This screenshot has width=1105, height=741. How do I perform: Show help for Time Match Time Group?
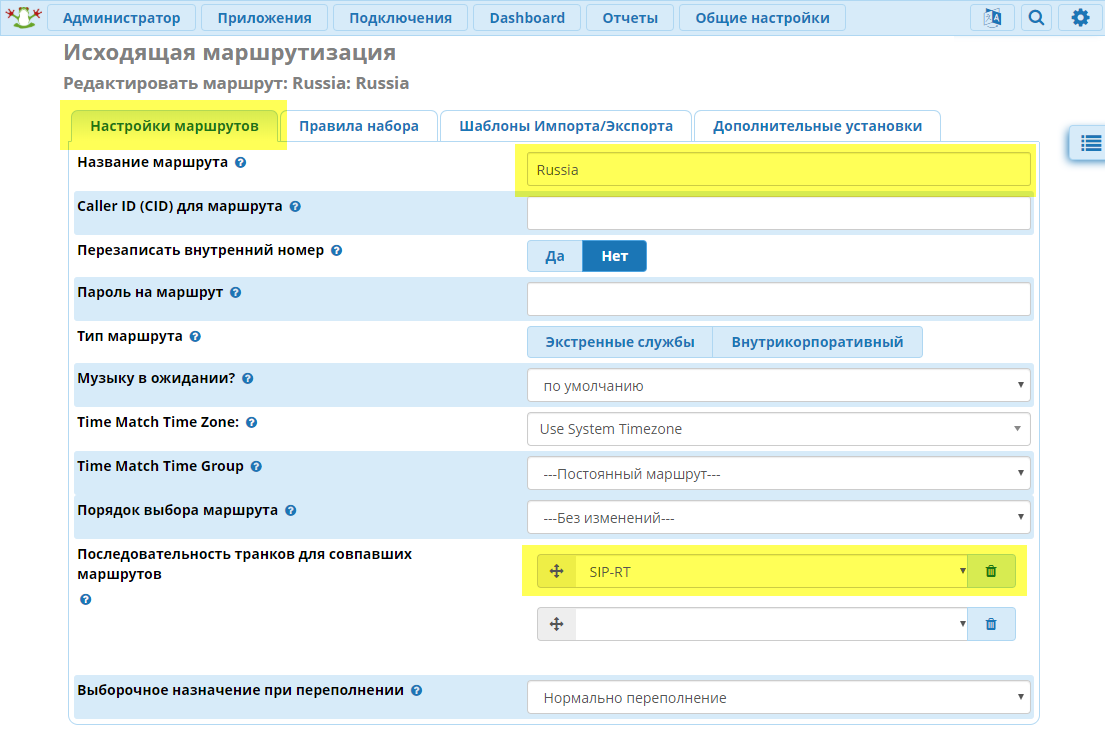pos(256,466)
